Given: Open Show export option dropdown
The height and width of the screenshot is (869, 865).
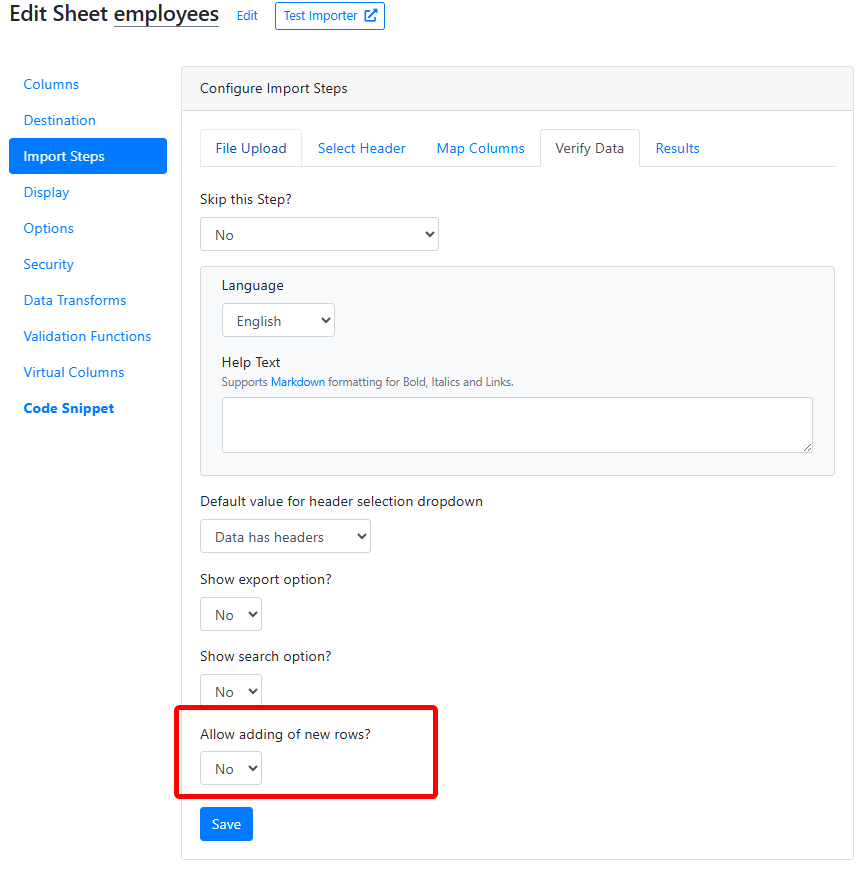Looking at the screenshot, I should (231, 614).
